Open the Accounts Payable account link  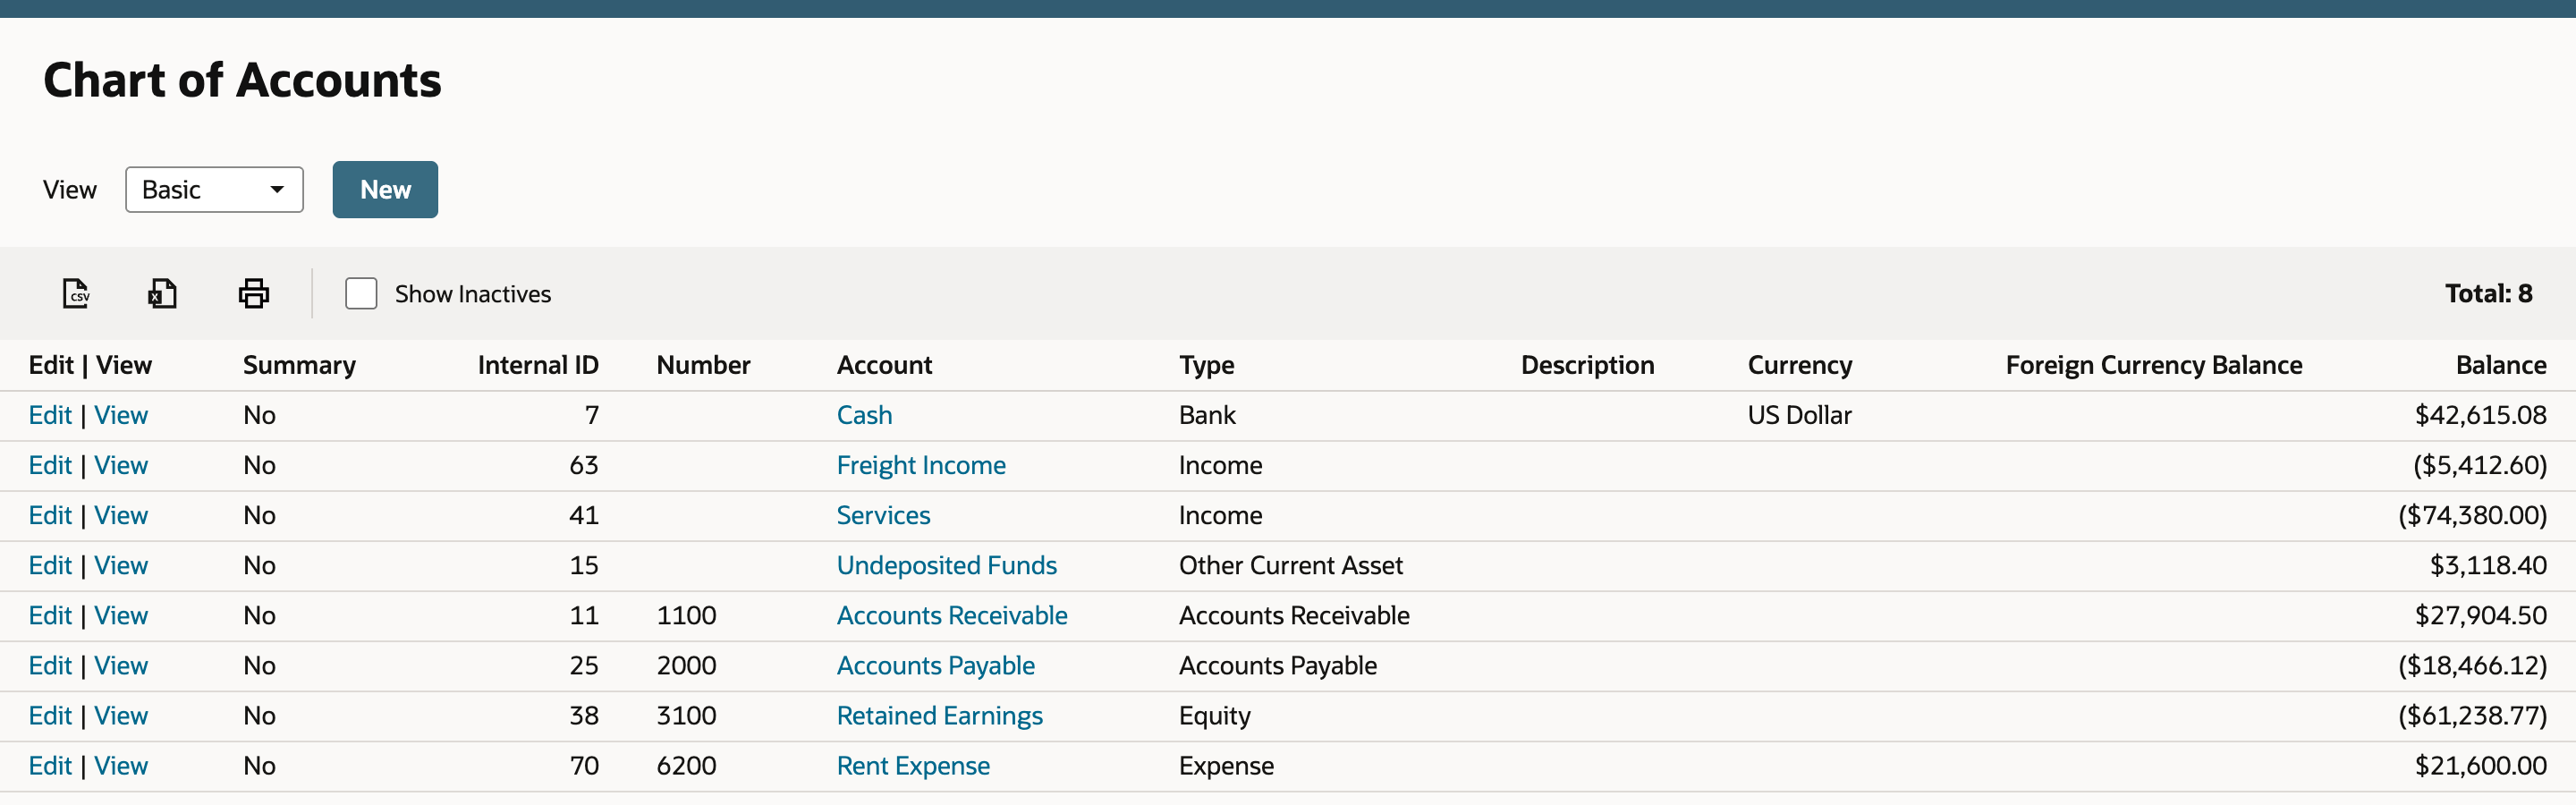click(x=935, y=665)
